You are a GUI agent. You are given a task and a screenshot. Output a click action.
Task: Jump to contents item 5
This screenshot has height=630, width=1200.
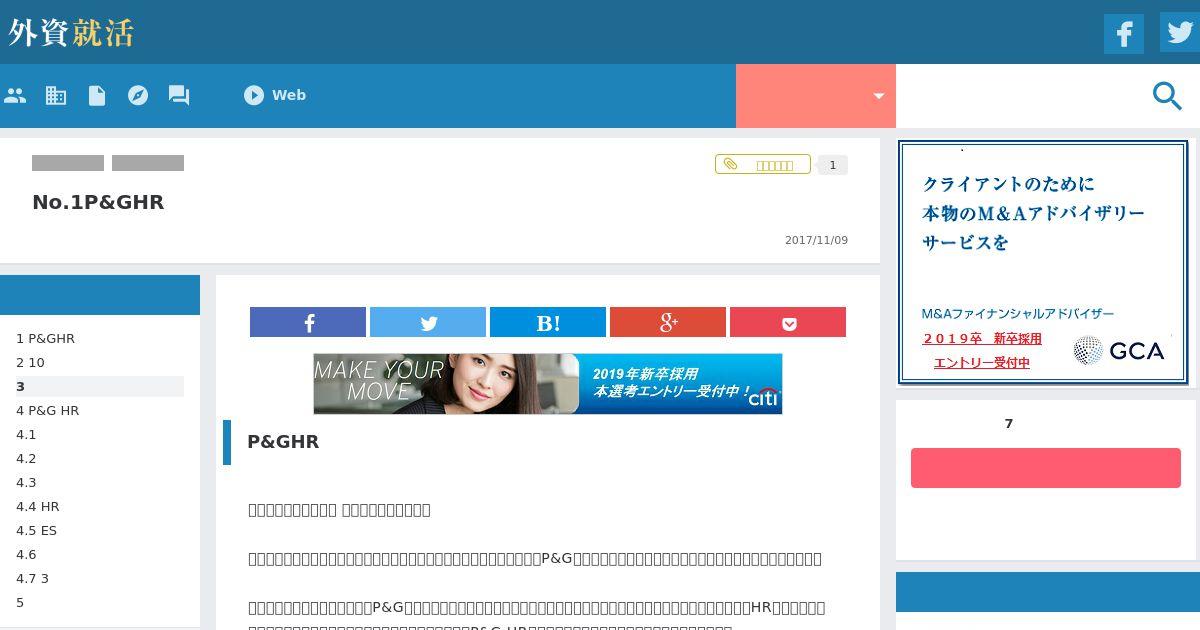click(20, 602)
